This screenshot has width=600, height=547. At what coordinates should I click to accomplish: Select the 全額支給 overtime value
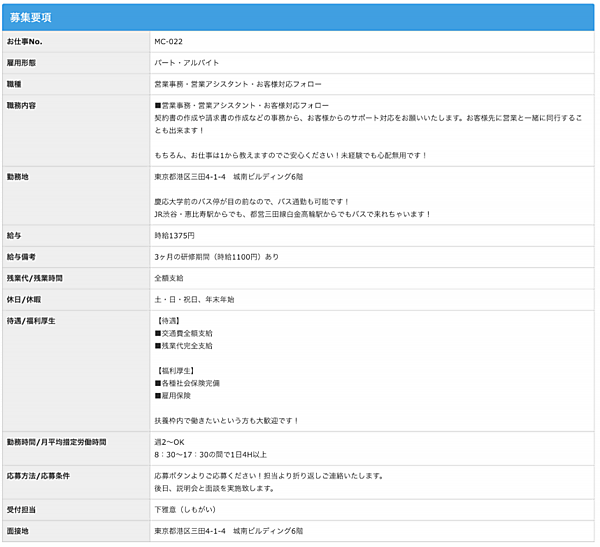point(169,278)
